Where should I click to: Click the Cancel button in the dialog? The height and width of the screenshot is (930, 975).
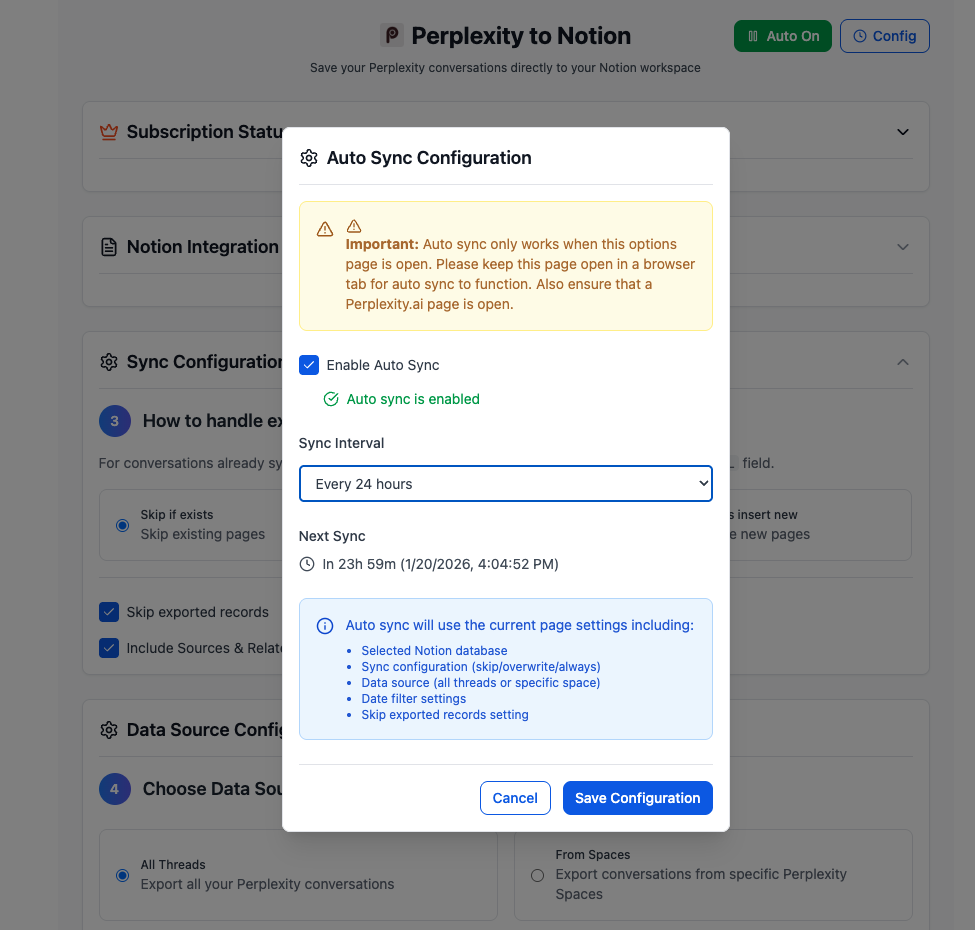pyautogui.click(x=515, y=798)
